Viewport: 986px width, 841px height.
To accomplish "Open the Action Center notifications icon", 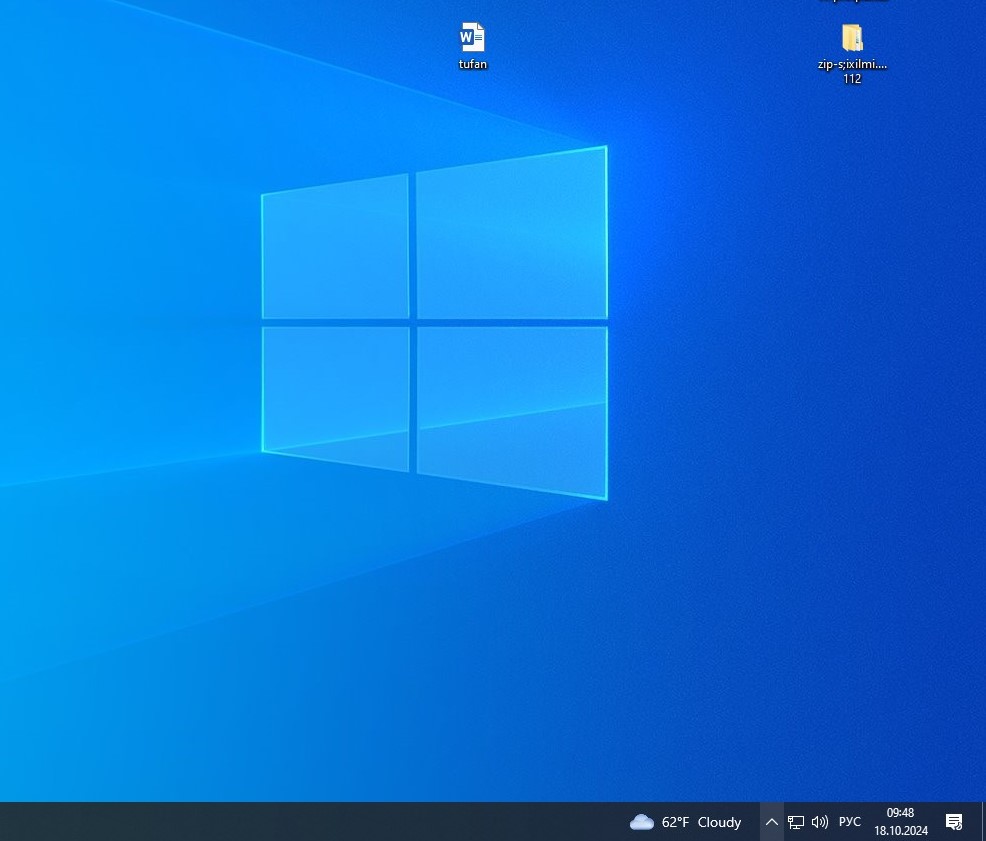I will tap(954, 822).
